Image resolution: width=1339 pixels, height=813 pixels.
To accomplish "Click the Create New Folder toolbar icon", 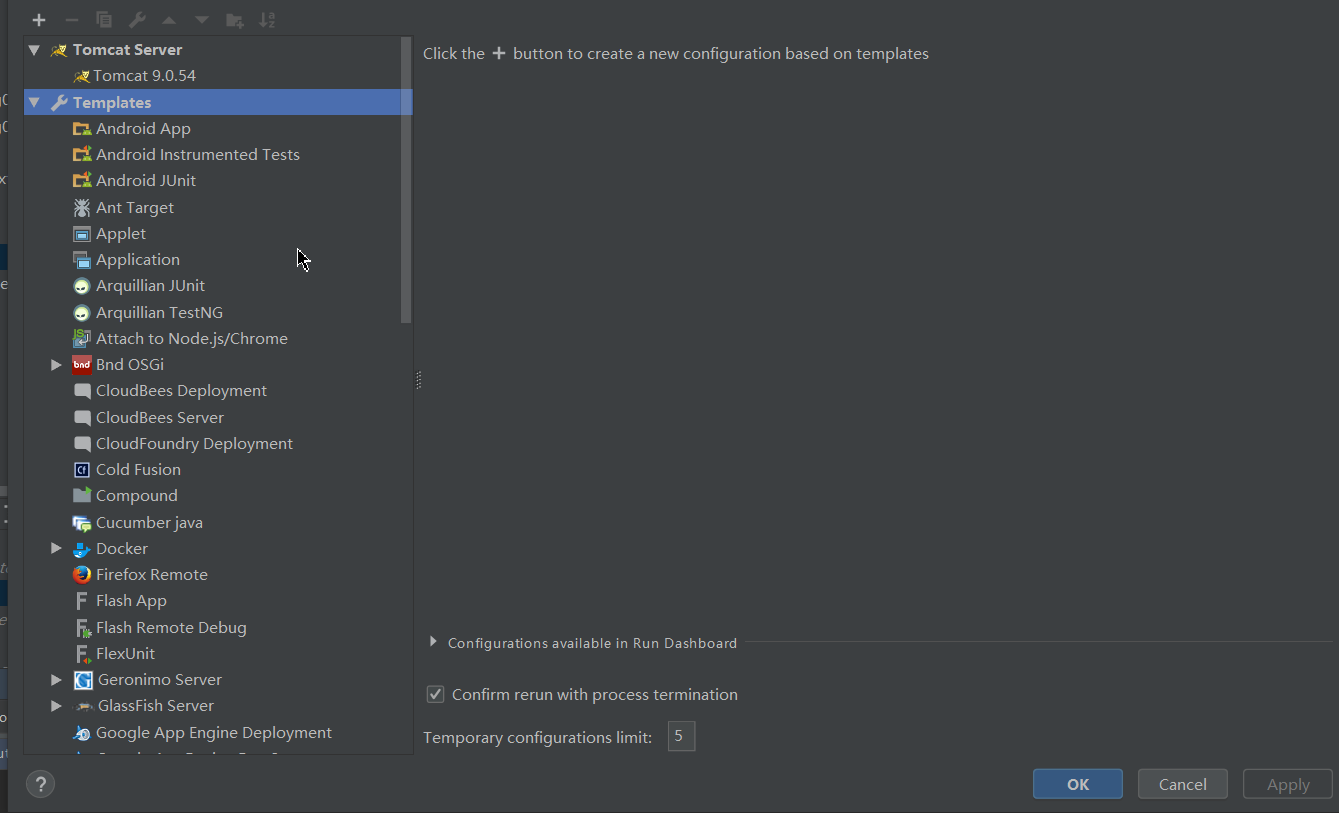I will (234, 20).
